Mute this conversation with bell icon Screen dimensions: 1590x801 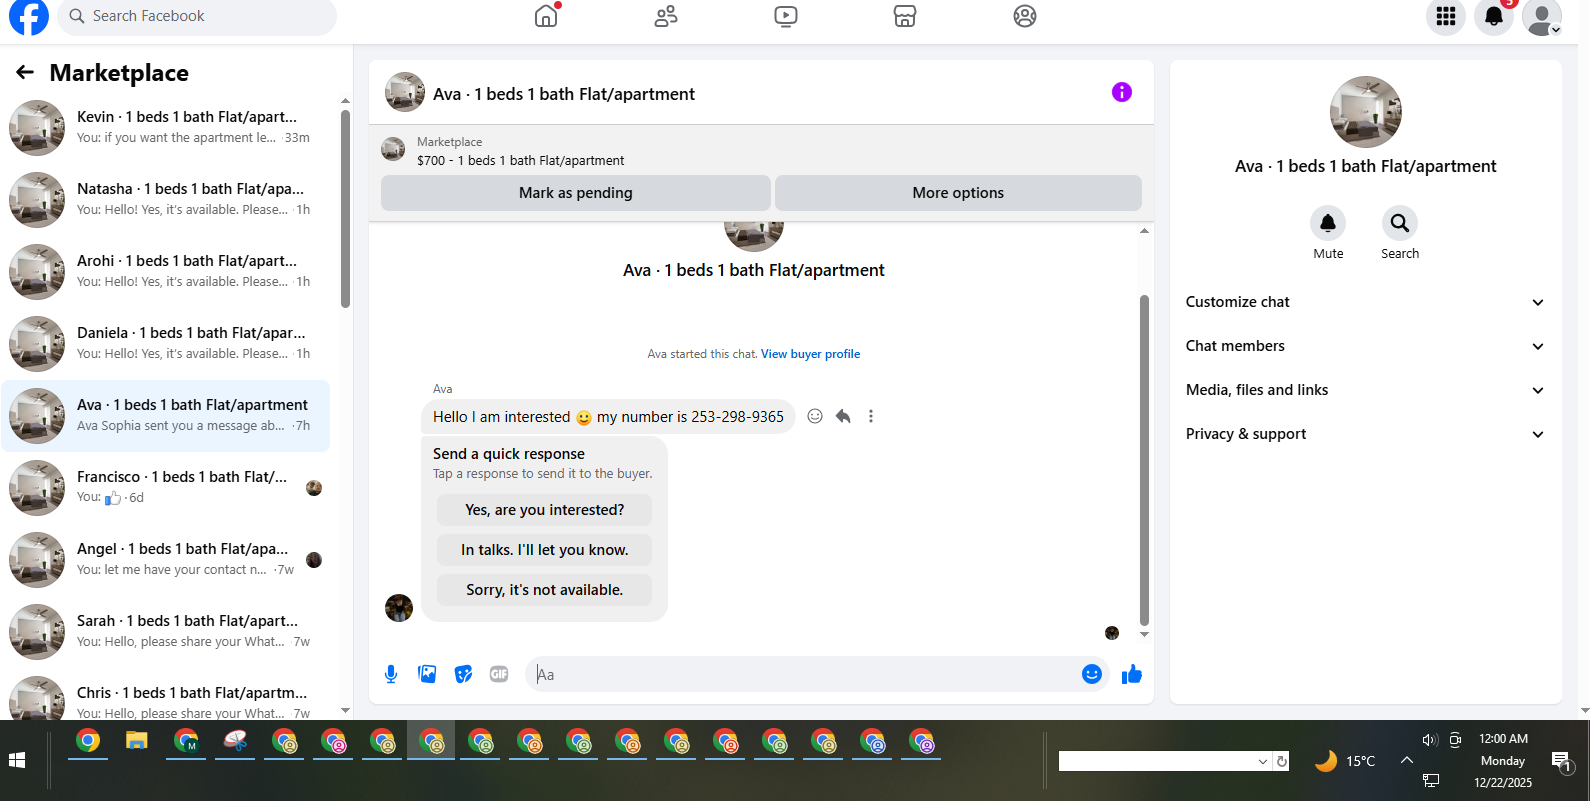point(1328,223)
